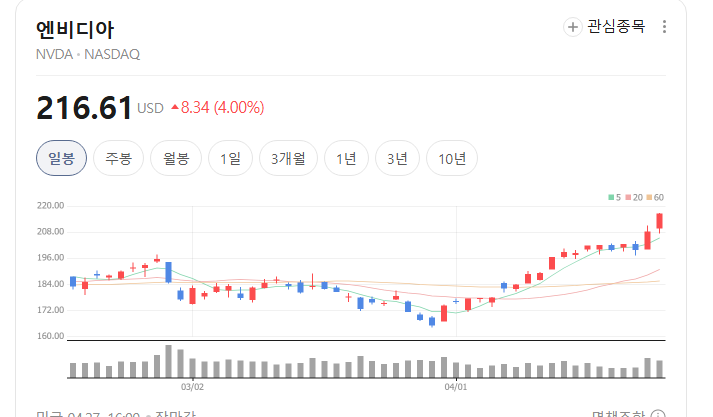The width and height of the screenshot is (713, 417).
Task: Click the pink 20-day moving average legend
Action: pos(634,197)
